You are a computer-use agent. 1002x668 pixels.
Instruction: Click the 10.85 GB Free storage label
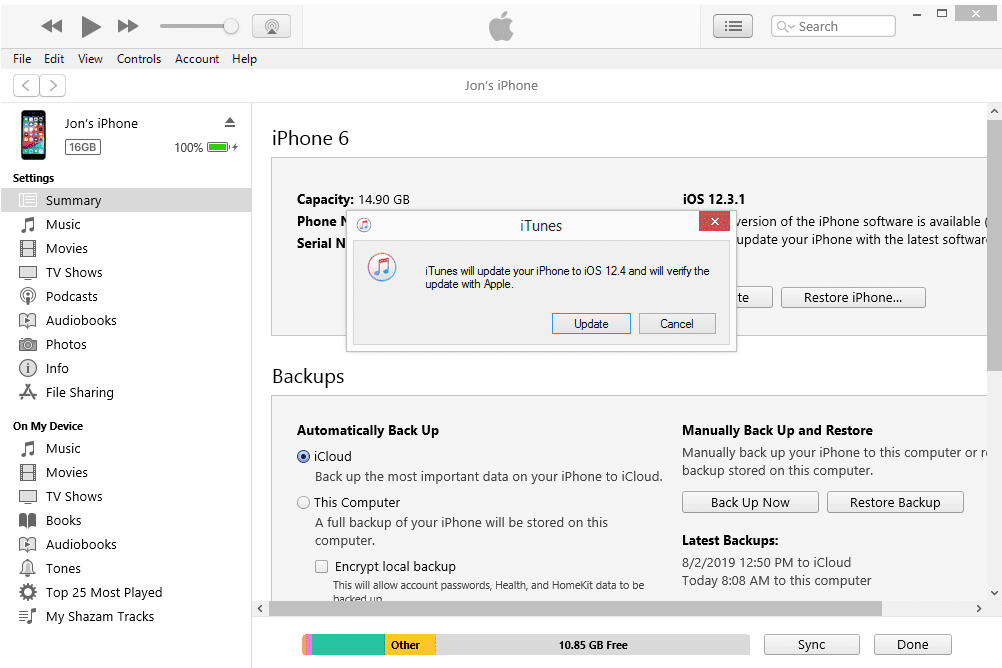(593, 645)
